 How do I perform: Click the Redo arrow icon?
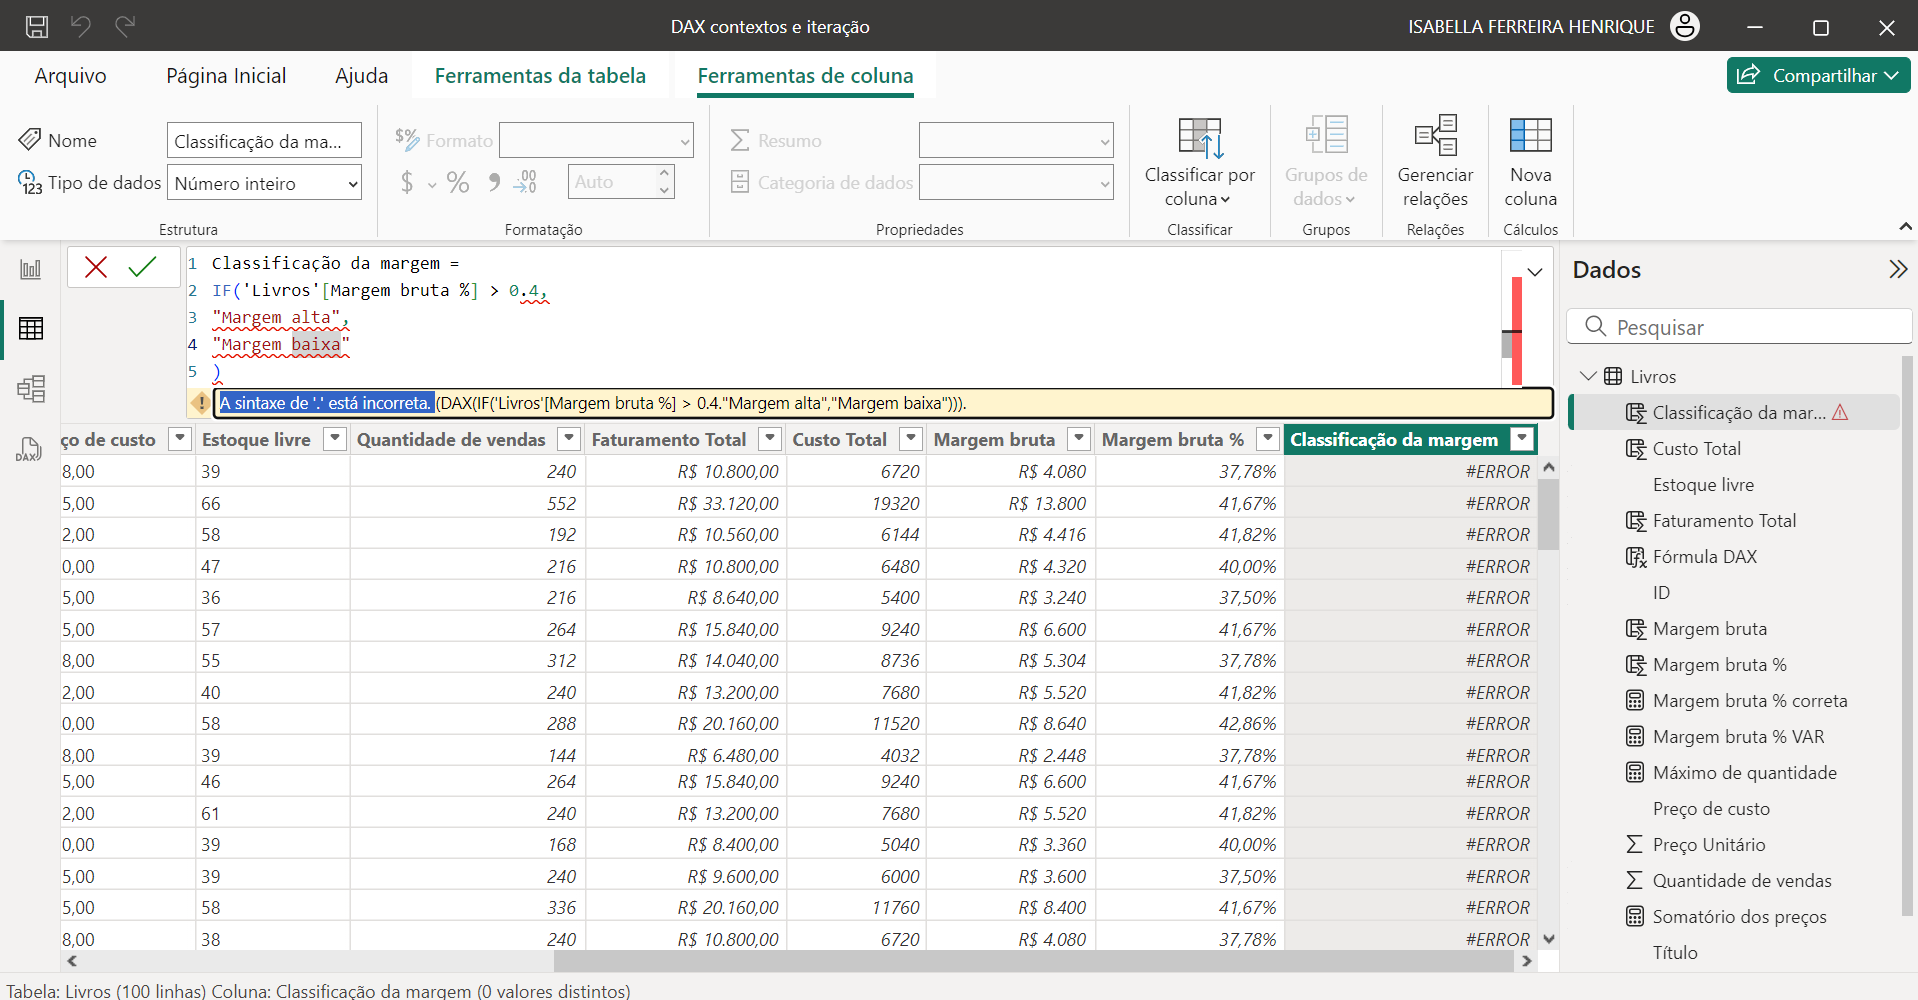click(x=125, y=26)
